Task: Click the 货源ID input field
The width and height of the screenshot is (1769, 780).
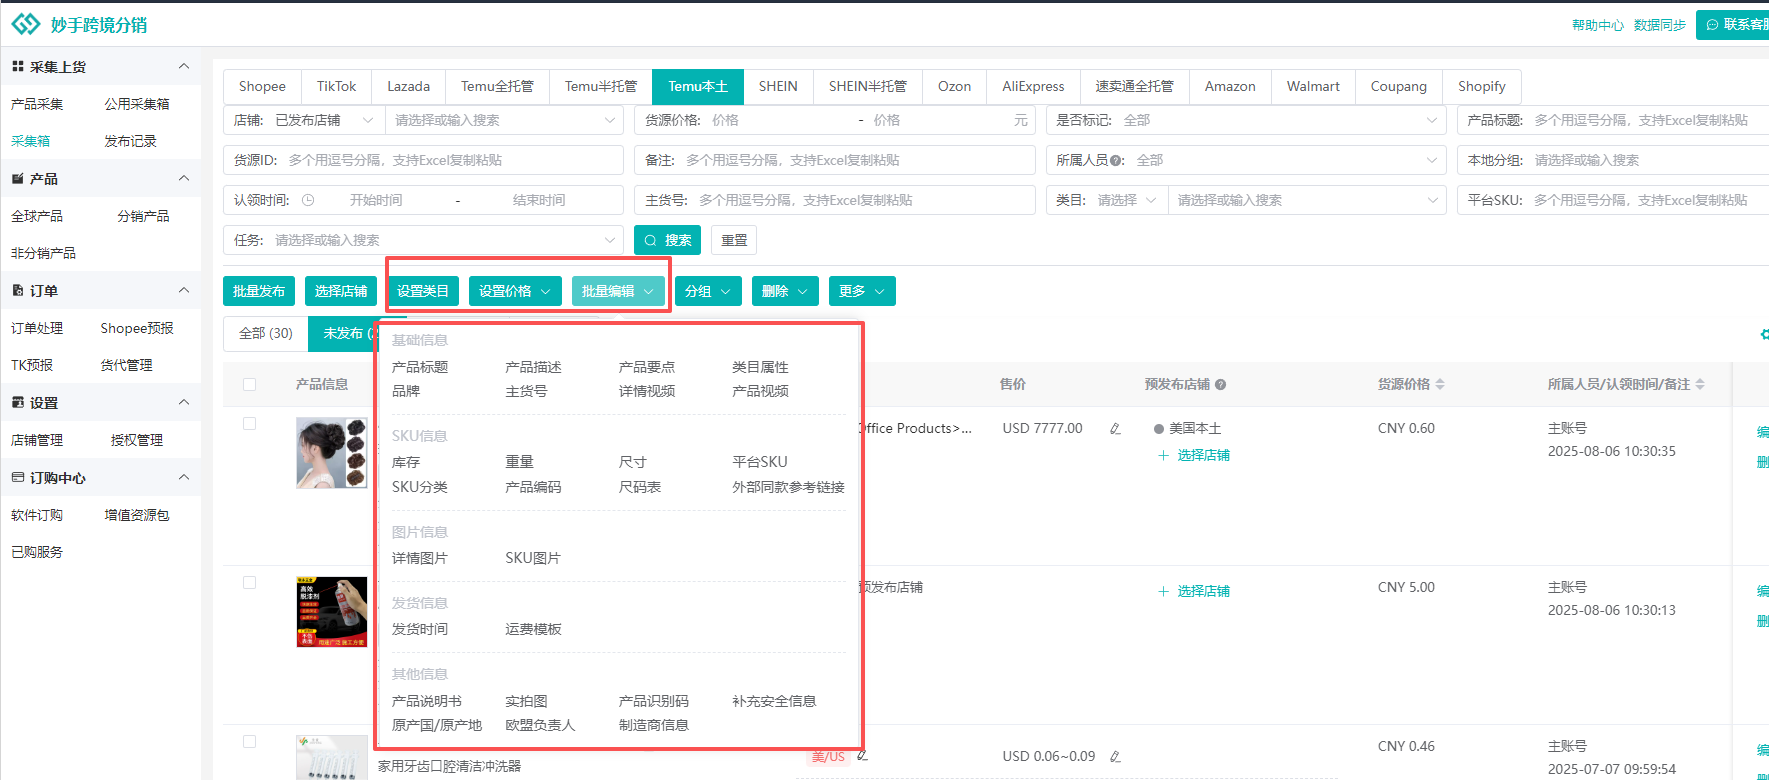Action: click(450, 160)
